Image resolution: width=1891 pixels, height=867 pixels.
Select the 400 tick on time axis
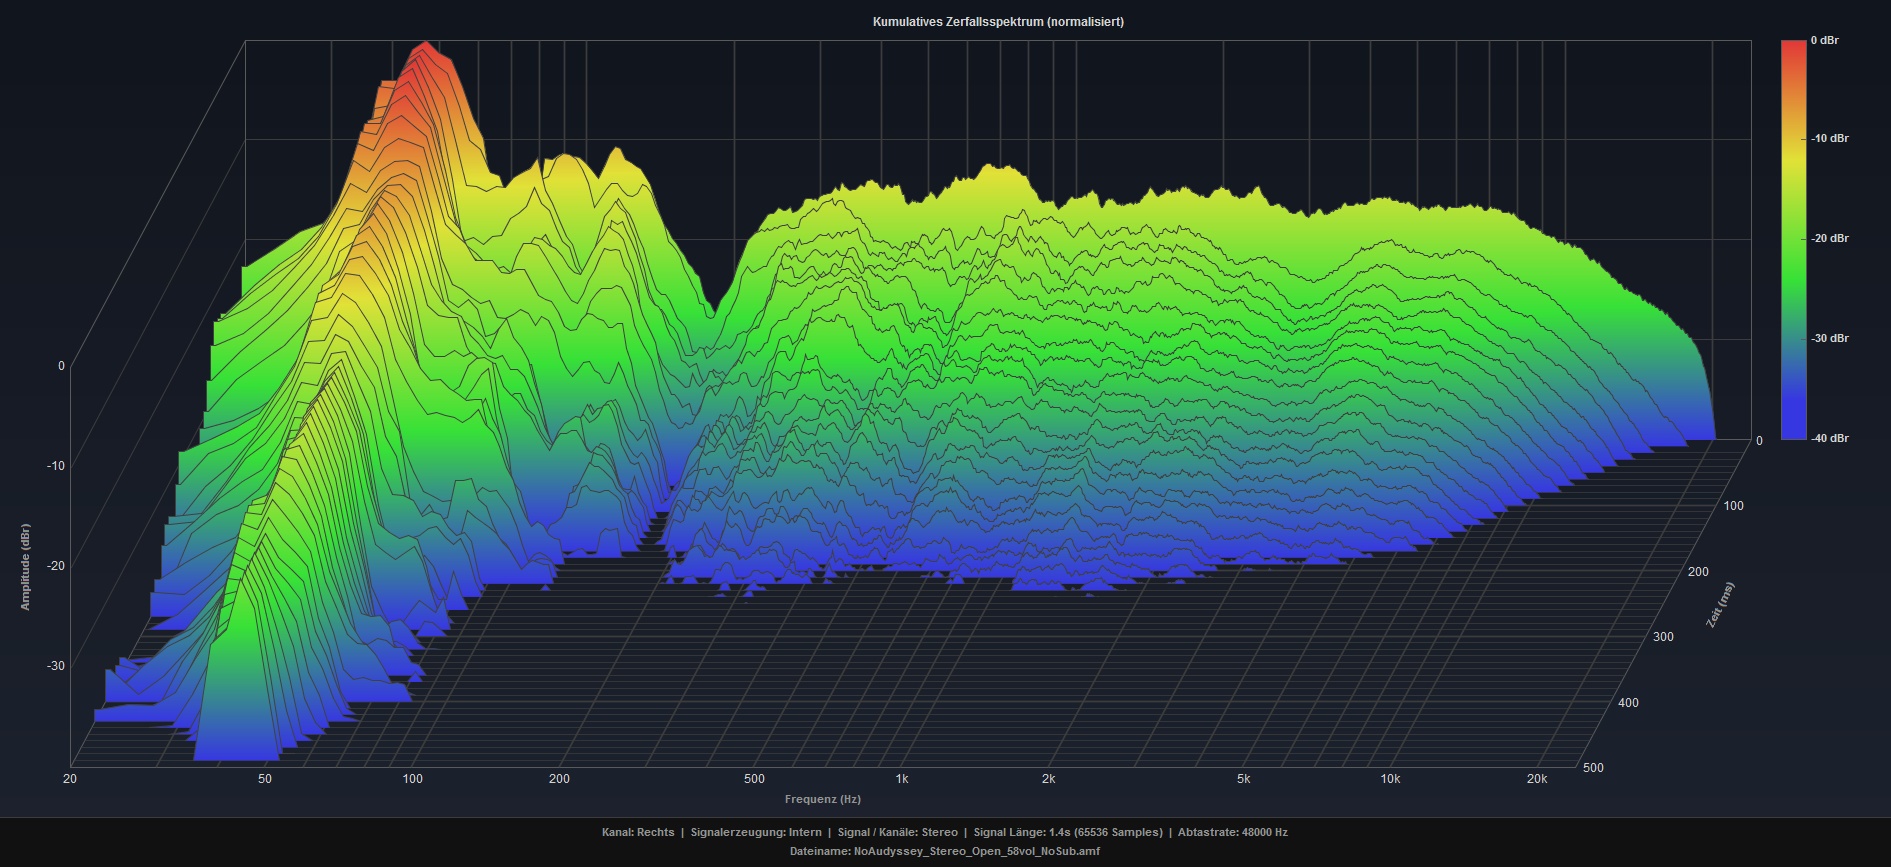pos(1628,703)
